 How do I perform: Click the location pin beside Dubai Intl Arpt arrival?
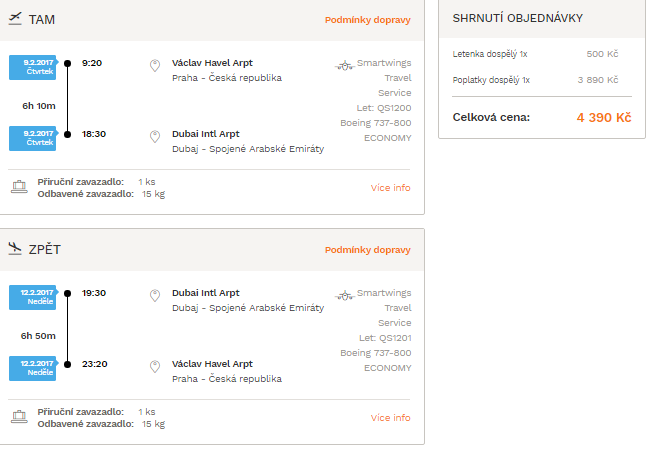(x=155, y=137)
